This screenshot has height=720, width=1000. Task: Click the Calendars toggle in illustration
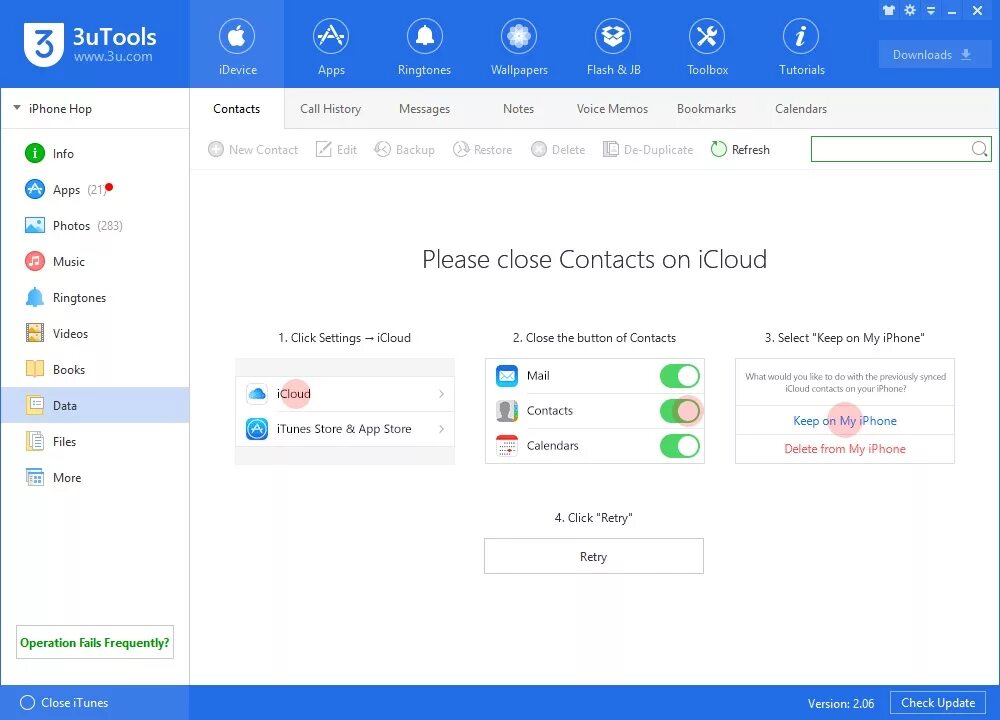click(680, 446)
